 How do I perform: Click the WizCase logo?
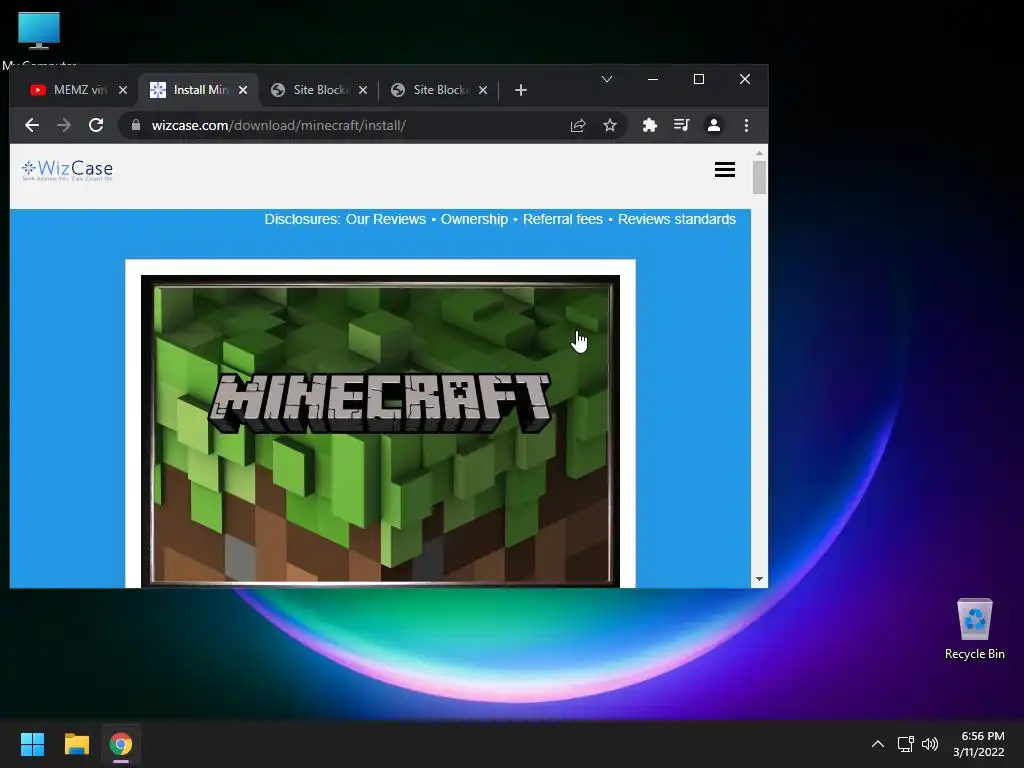pyautogui.click(x=67, y=170)
